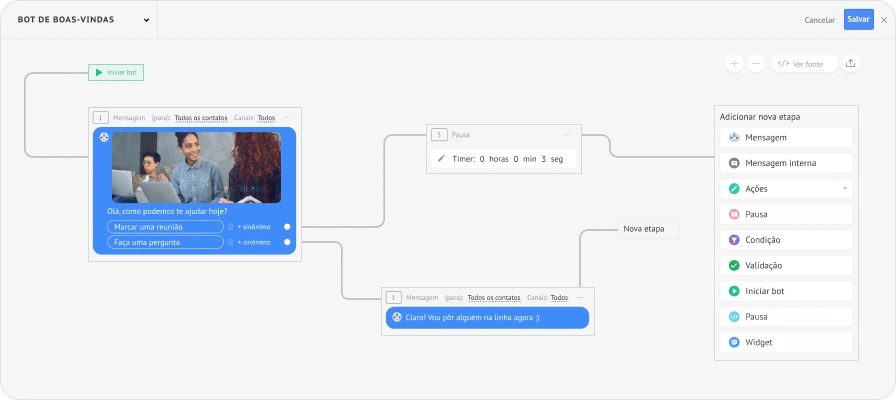Image resolution: width=896 pixels, height=400 pixels.
Task: Add a Widget step from the panel
Action: coord(785,342)
